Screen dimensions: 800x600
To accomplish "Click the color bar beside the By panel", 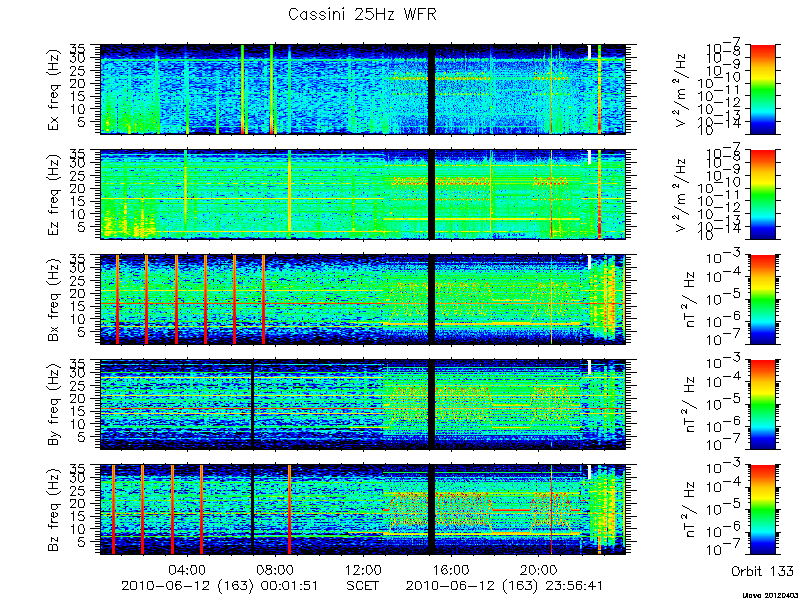I will [762, 405].
